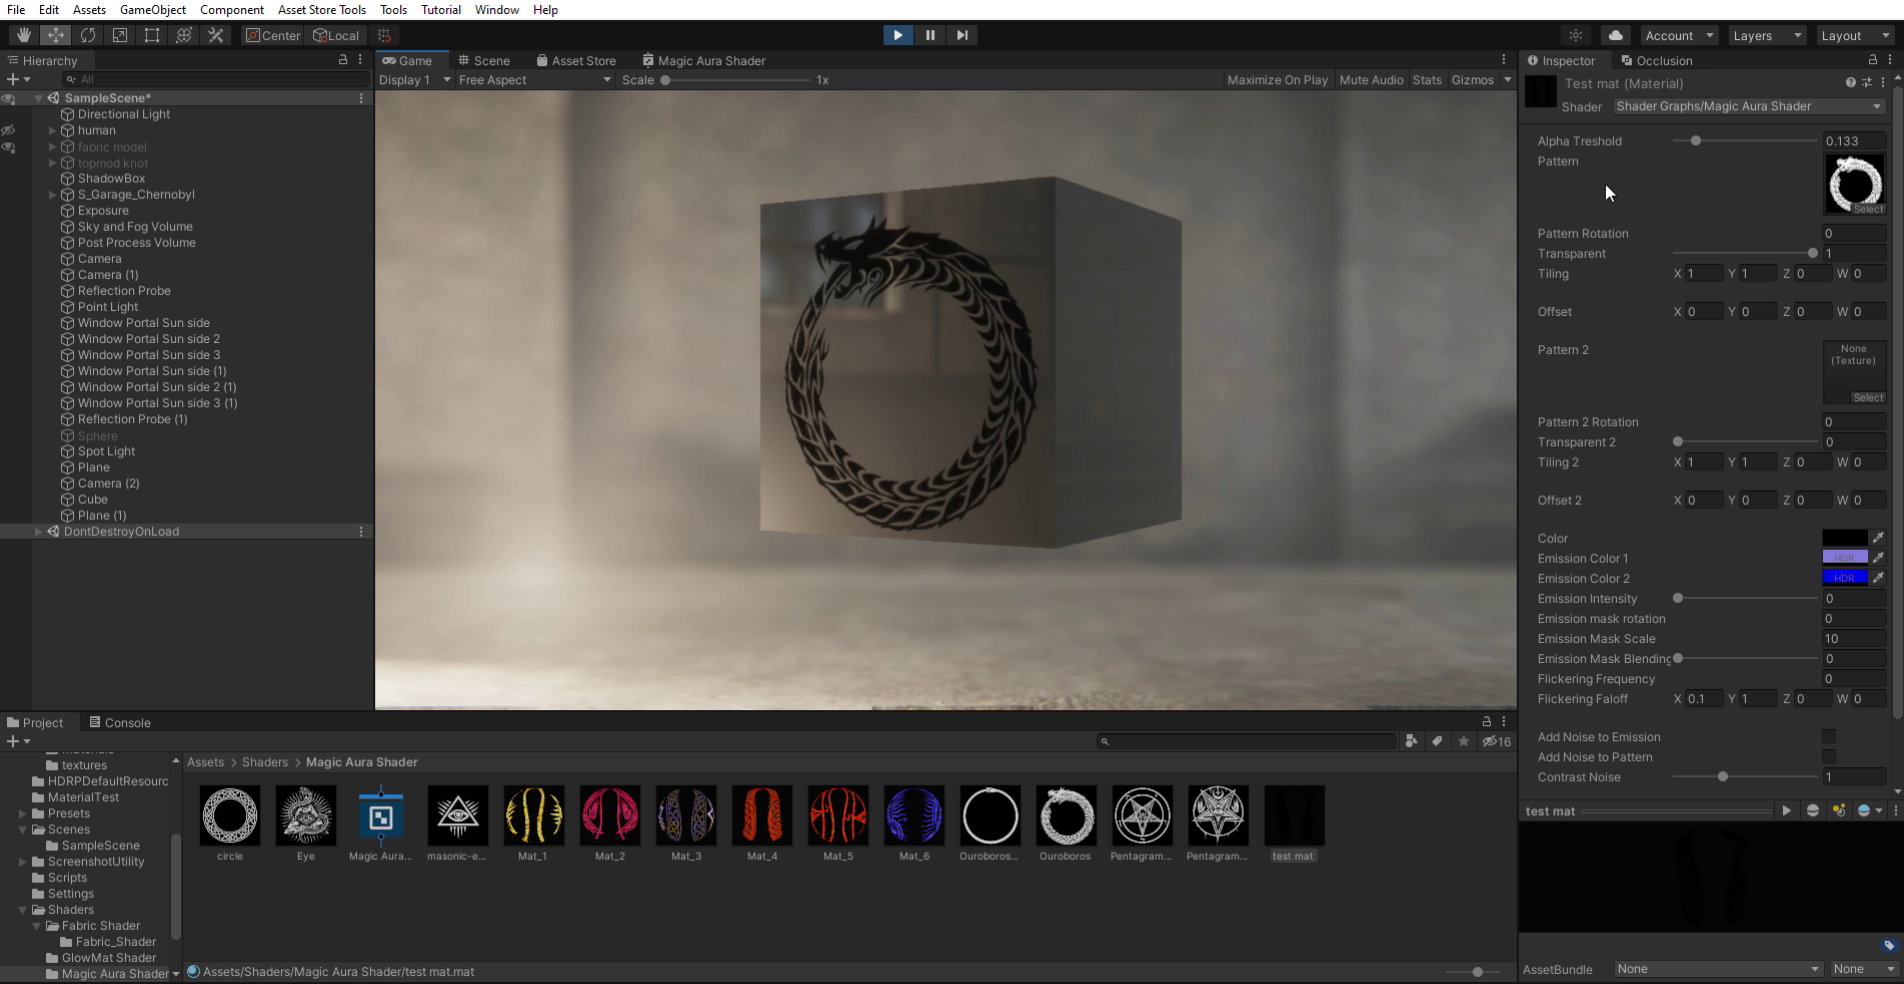Click the favorites star icon in Project
Viewport: 1904px width, 984px height.
pos(1463,741)
